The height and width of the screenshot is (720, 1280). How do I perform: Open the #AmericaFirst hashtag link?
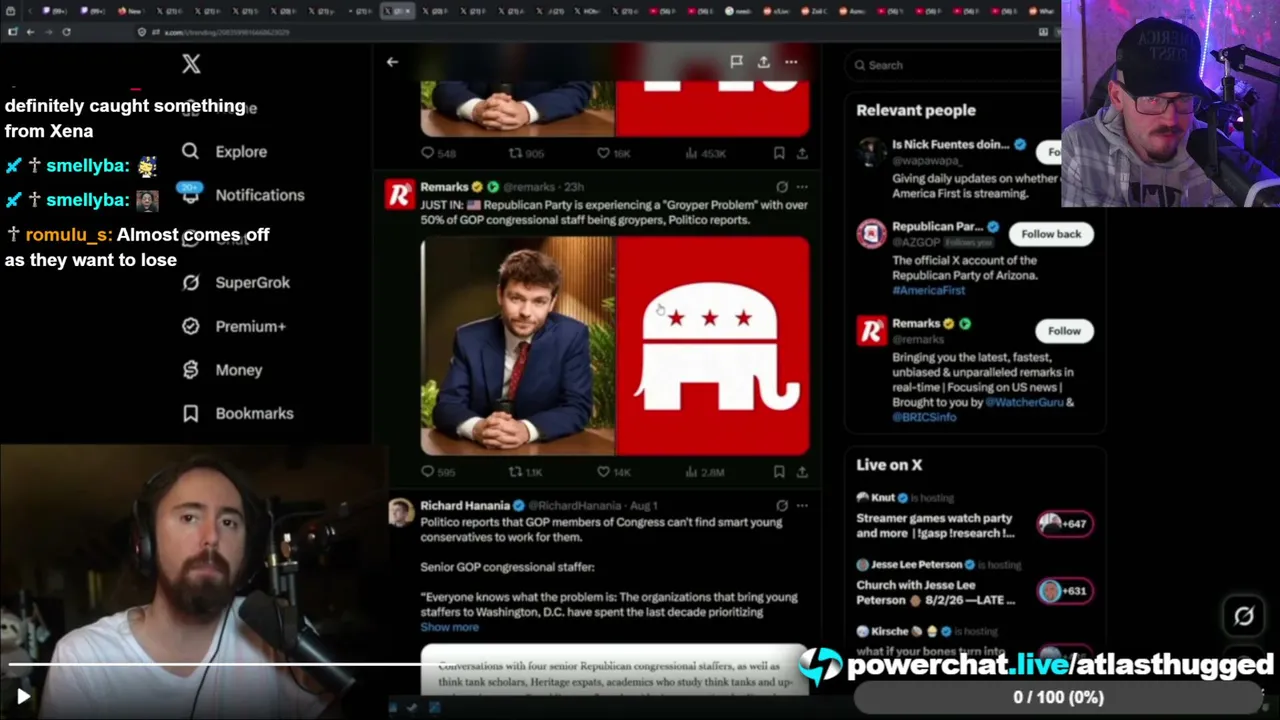pyautogui.click(x=929, y=290)
